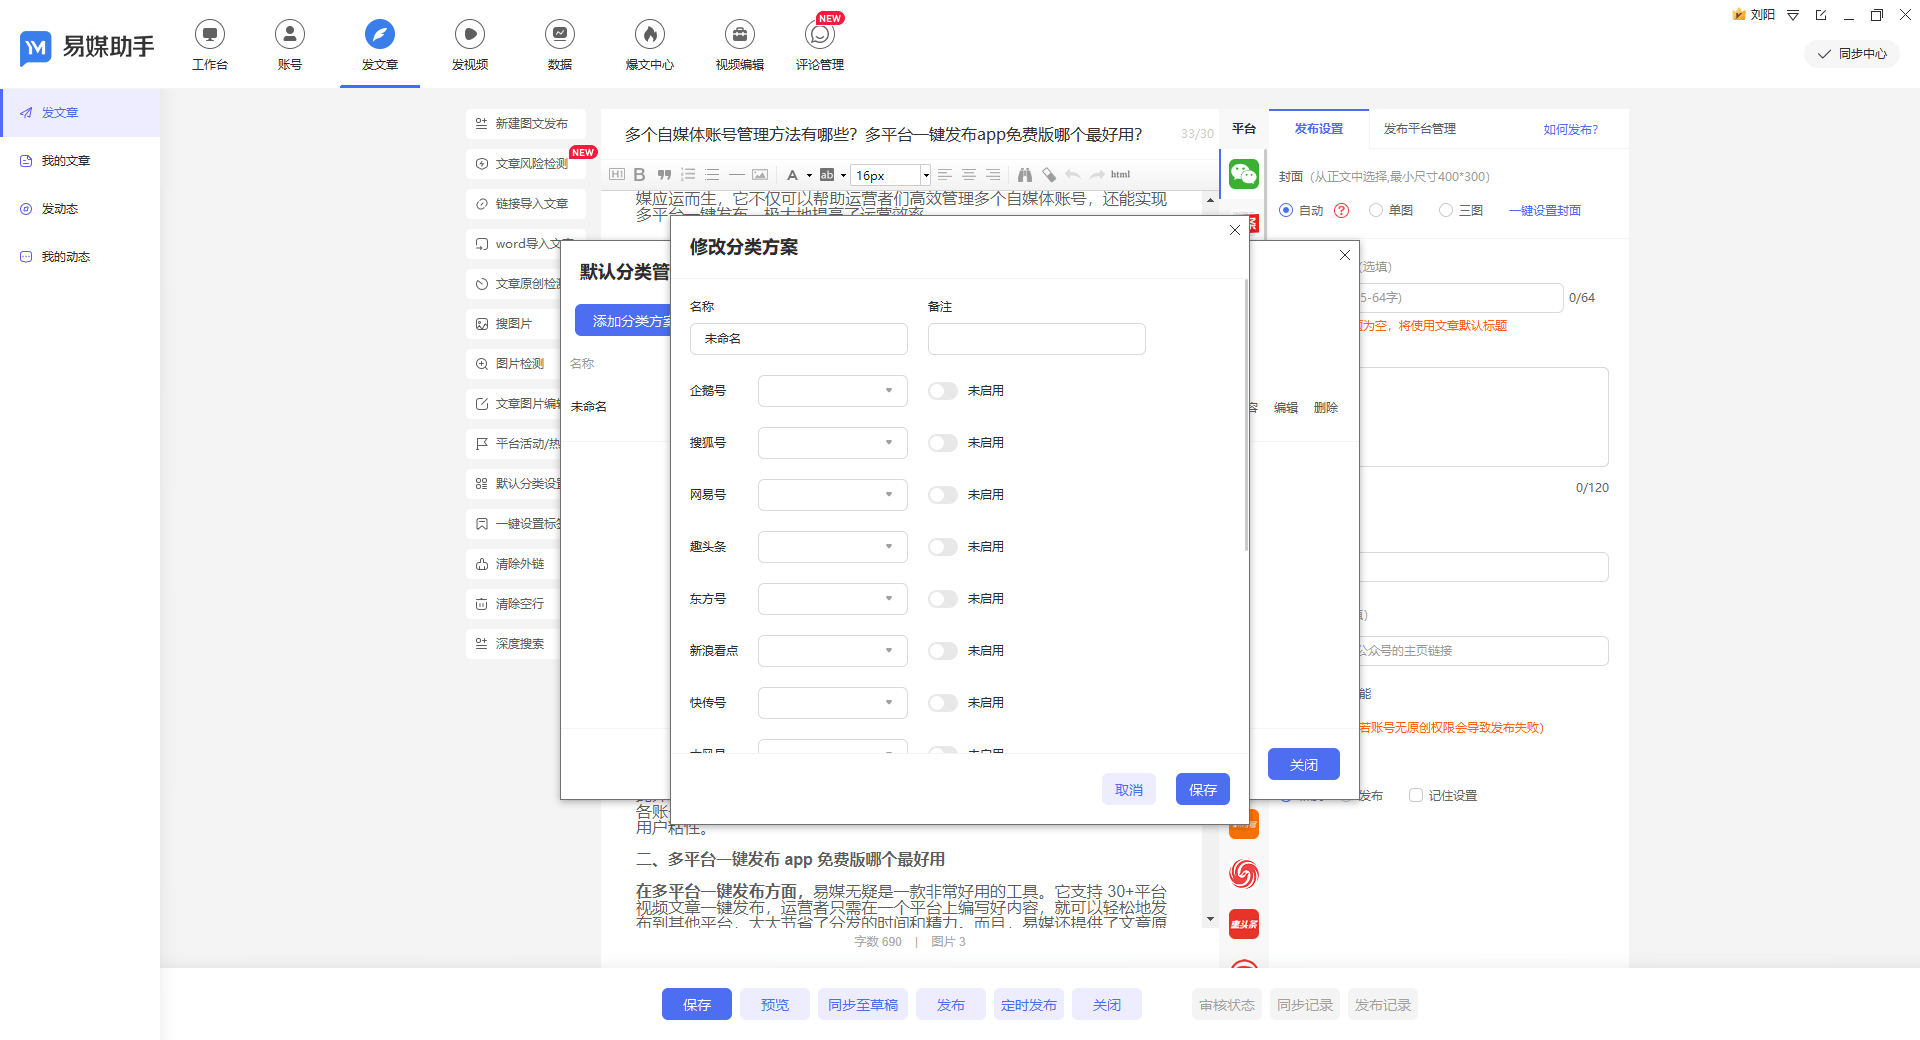Open 快传号 category dropdown
The height and width of the screenshot is (1040, 1920).
(x=833, y=703)
